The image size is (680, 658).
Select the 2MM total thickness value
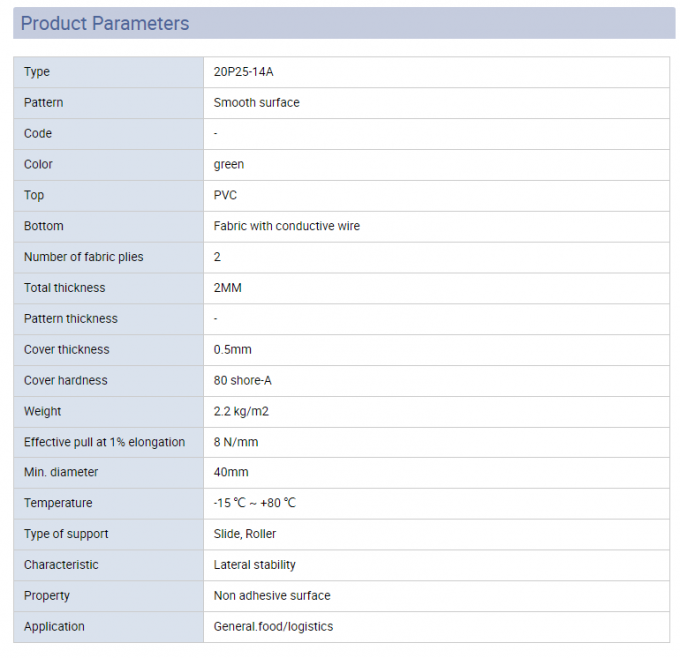coord(227,289)
